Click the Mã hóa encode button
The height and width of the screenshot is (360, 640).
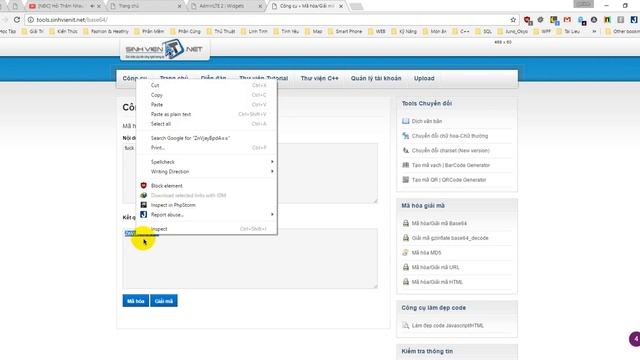[x=136, y=301]
